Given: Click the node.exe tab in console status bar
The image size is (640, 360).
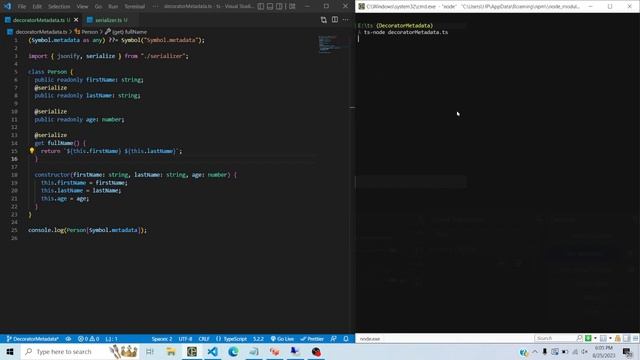Looking at the screenshot, I should (370, 339).
